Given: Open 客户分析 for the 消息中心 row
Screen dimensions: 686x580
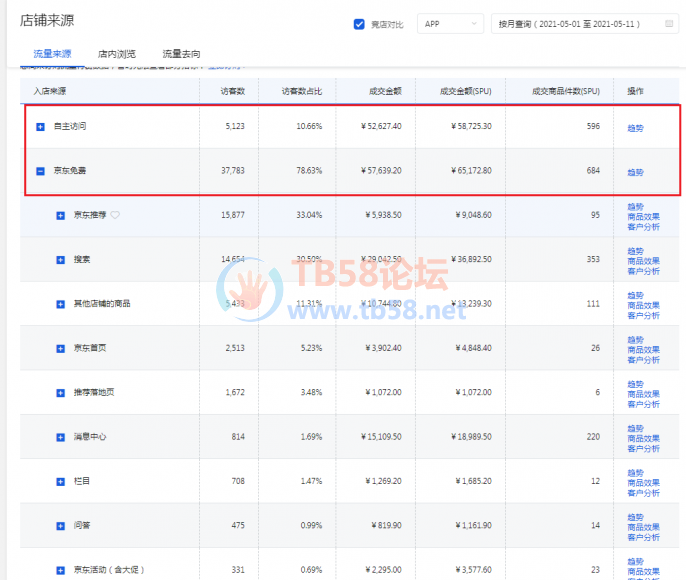Looking at the screenshot, I should [x=643, y=448].
